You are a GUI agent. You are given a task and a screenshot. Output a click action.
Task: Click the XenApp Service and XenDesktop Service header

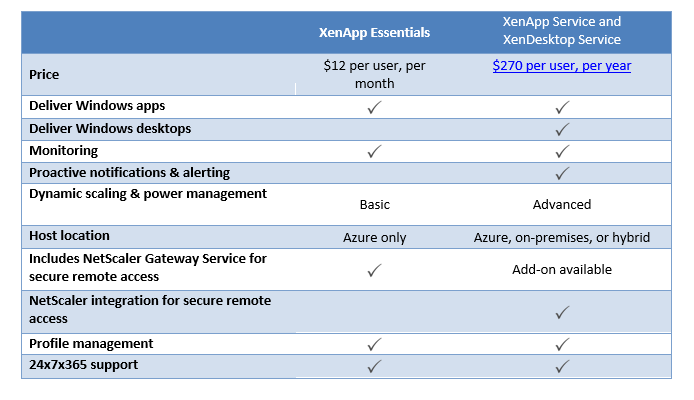pyautogui.click(x=561, y=32)
